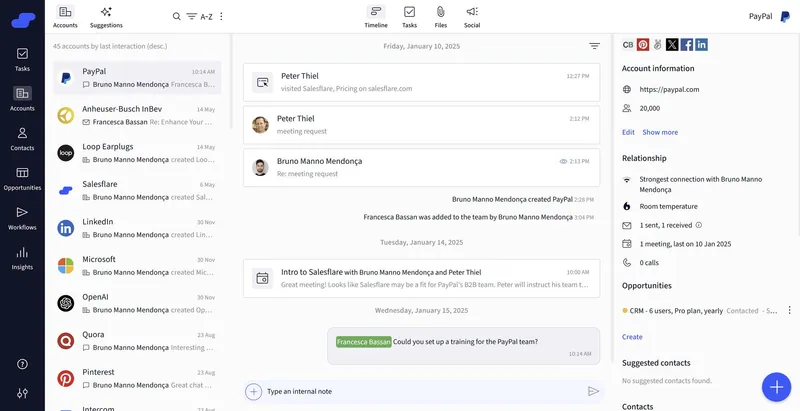
Task: Select Pinterest account in list
Action: (x=137, y=378)
